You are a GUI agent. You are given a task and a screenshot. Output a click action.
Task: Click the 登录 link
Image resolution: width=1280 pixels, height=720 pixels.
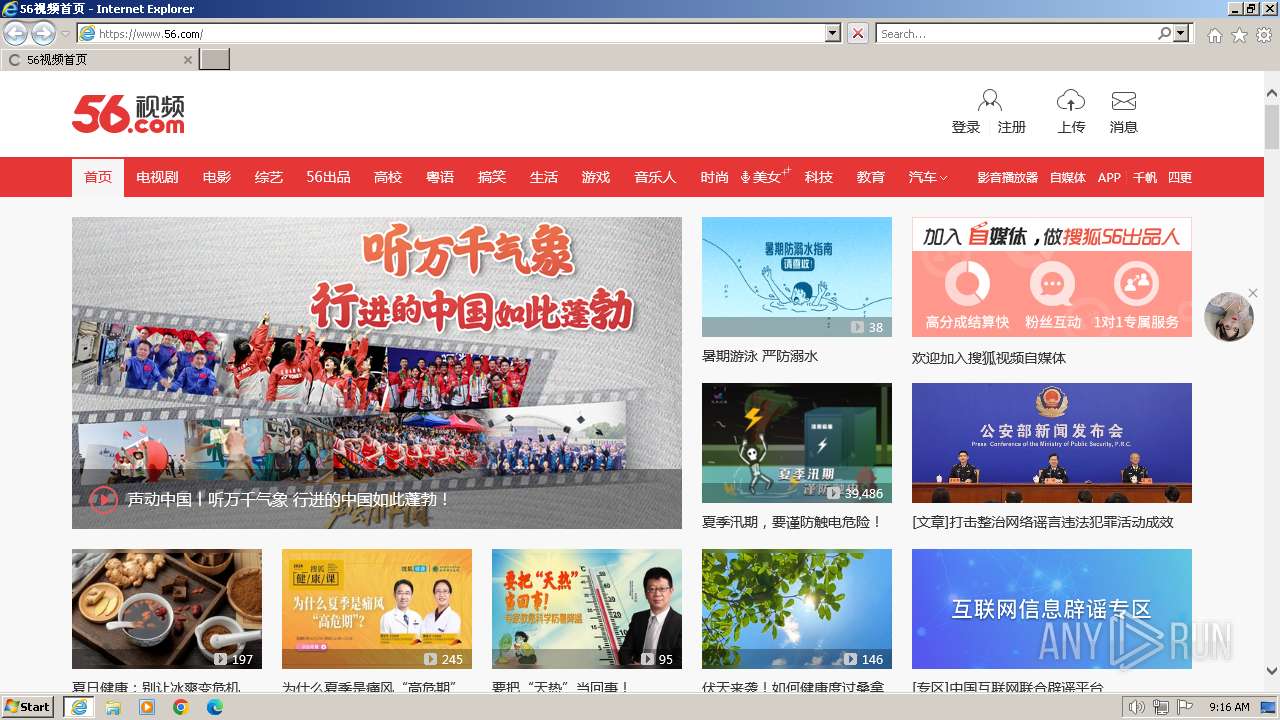(x=966, y=127)
